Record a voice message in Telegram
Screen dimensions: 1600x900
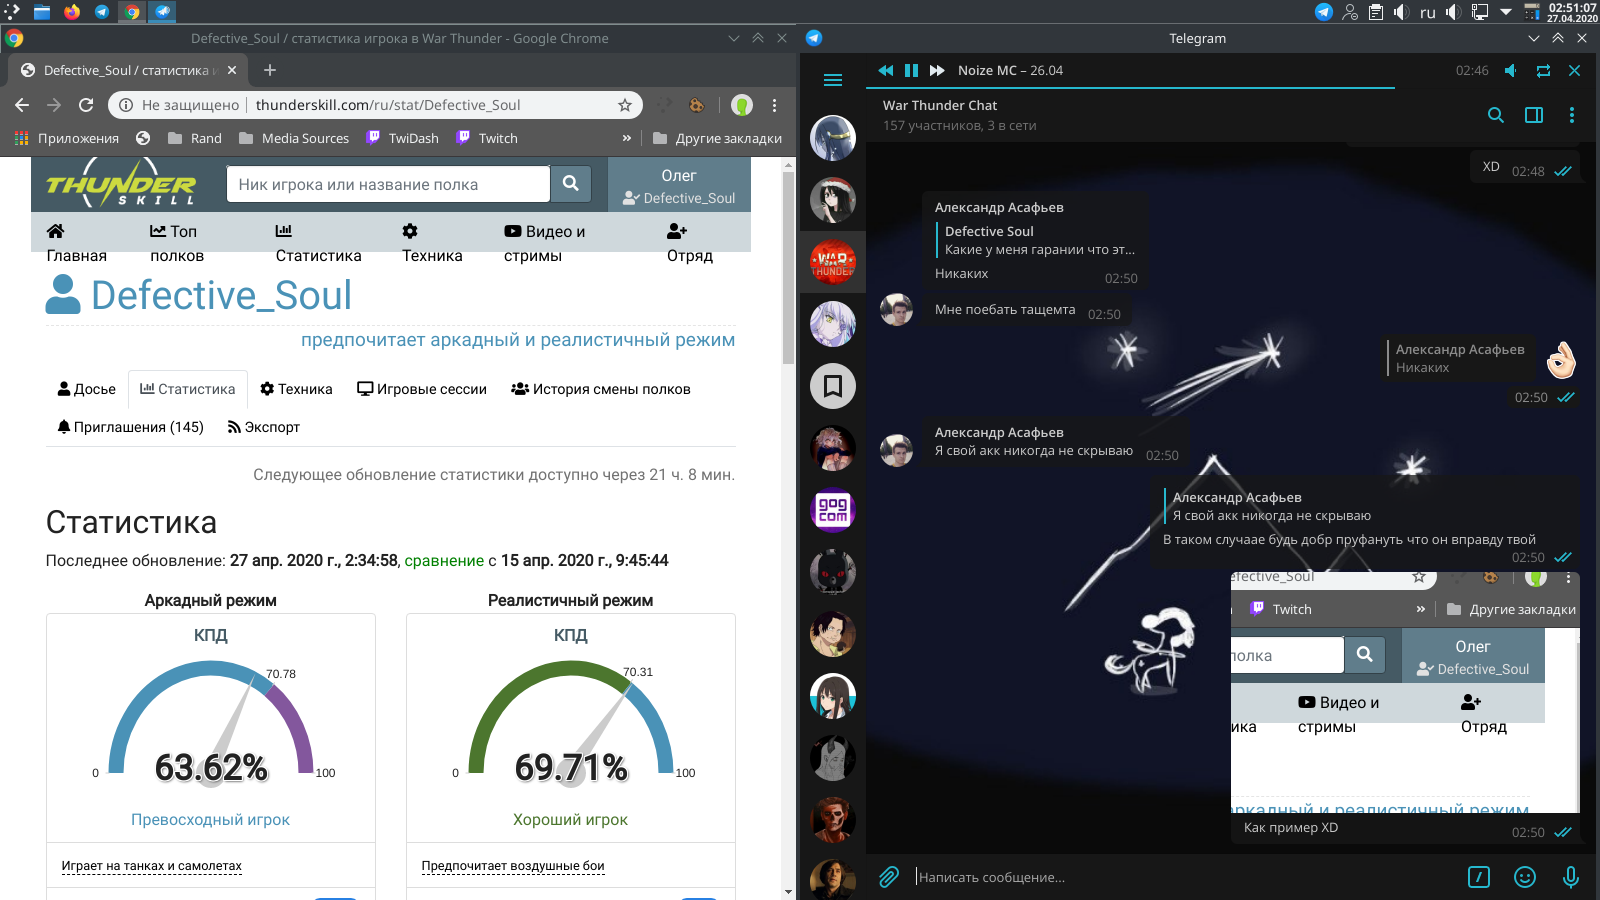pos(1571,877)
